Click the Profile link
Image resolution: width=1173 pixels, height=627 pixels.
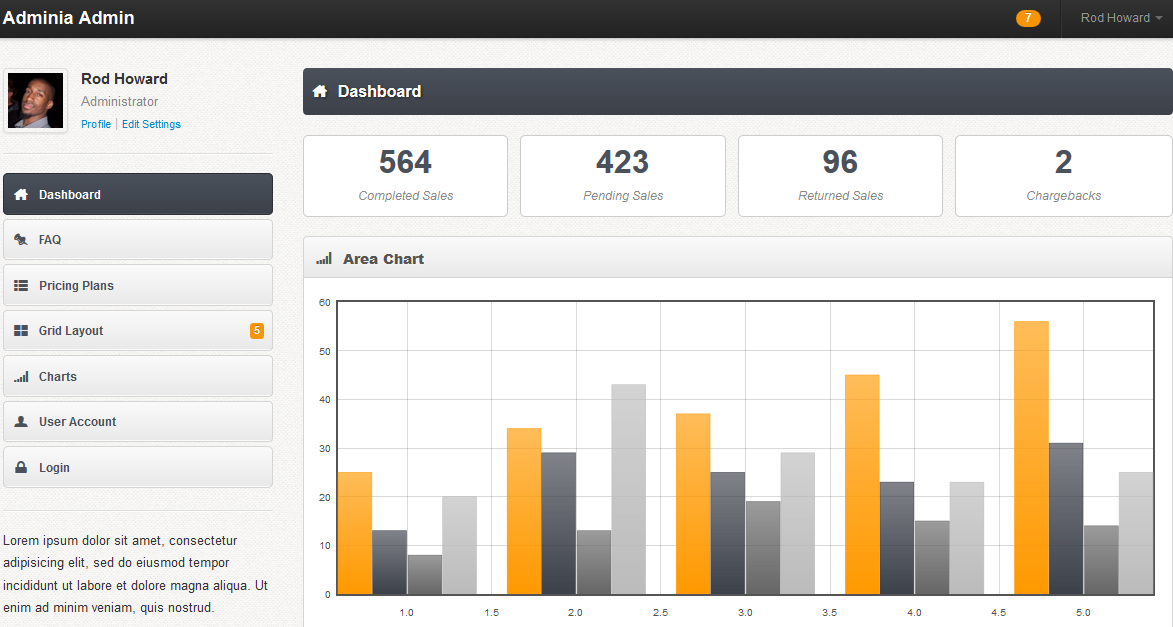click(96, 124)
